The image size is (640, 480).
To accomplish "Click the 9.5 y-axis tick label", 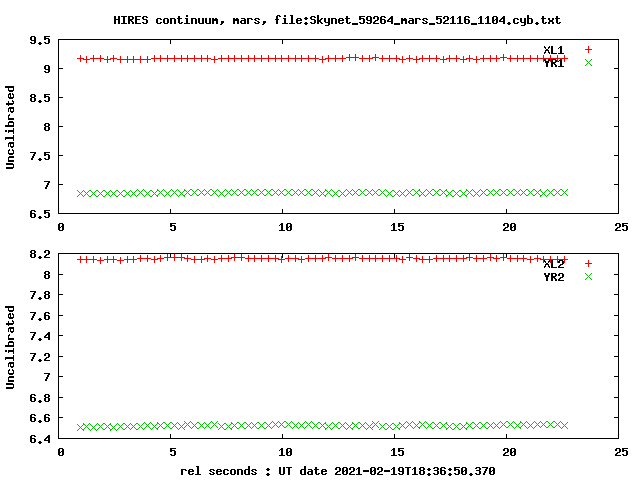I will (40, 40).
